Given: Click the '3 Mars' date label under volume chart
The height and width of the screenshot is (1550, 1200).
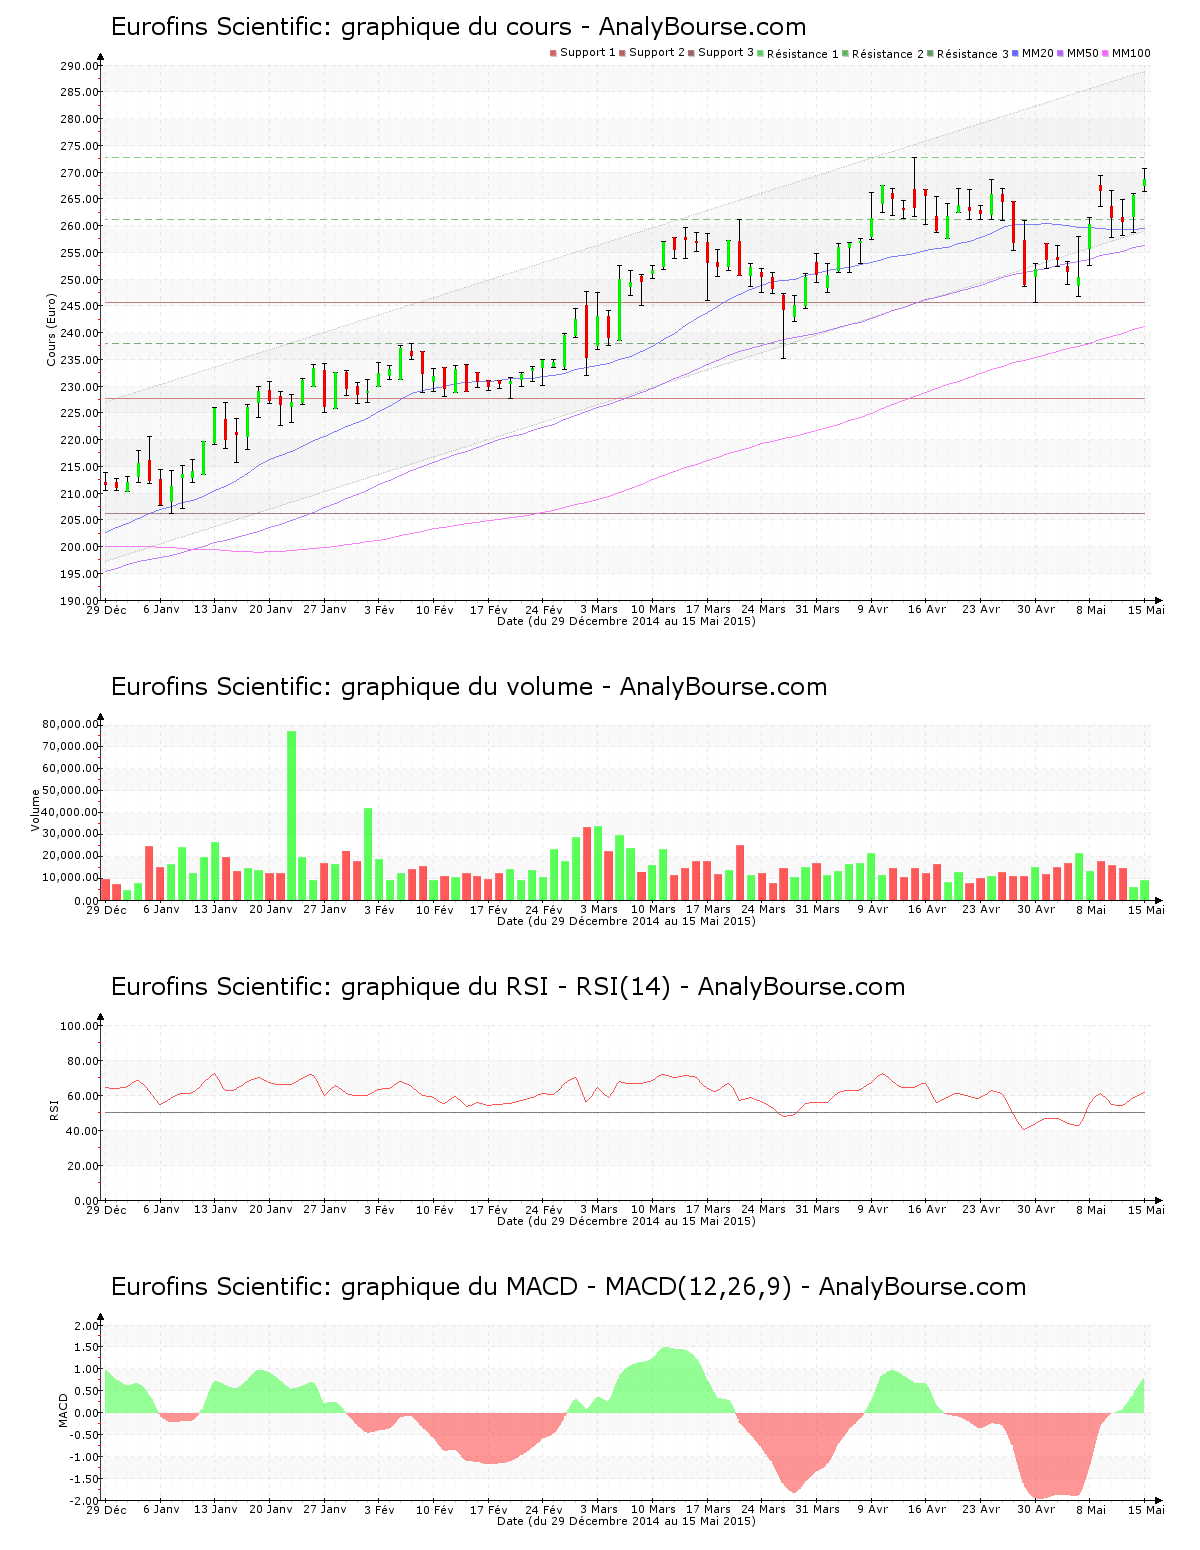Looking at the screenshot, I should tap(599, 909).
